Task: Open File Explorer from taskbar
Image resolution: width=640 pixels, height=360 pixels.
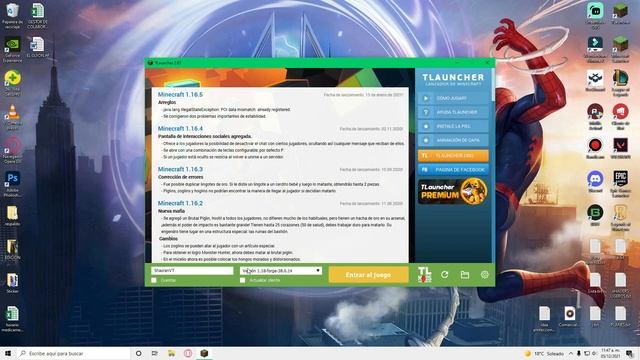Action: pos(171,353)
